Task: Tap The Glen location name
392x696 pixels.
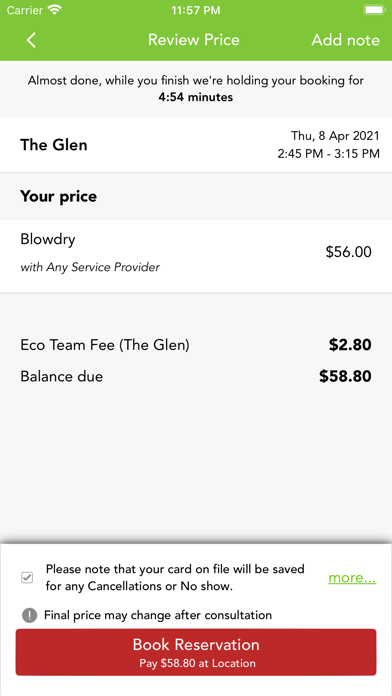Action: point(54,145)
